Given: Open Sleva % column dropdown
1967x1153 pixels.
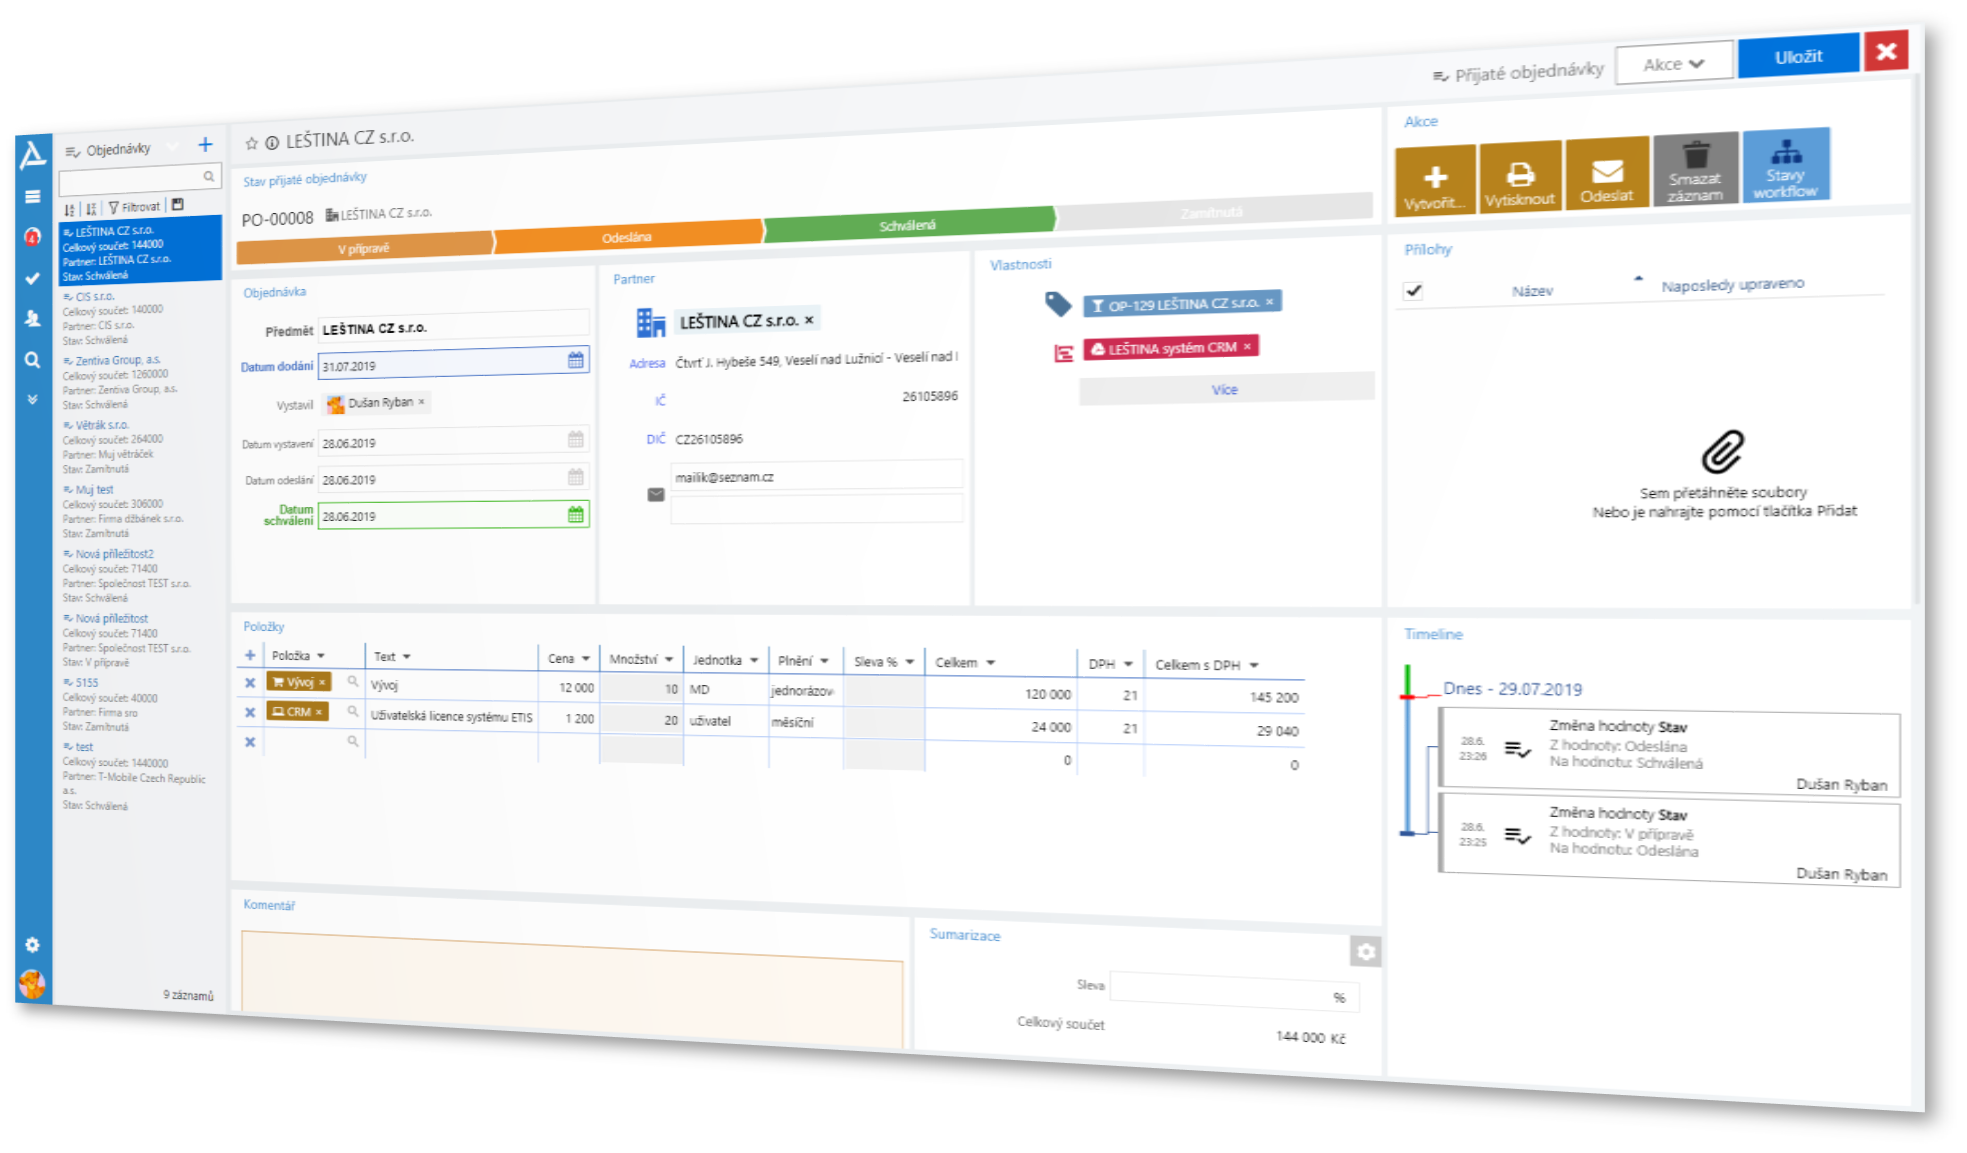Looking at the screenshot, I should (910, 662).
